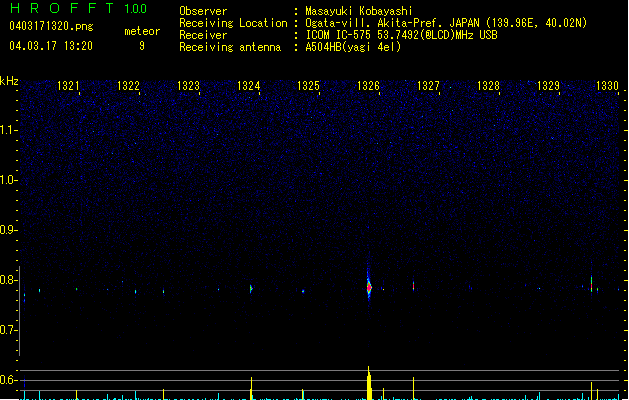Click the Receiving antenna label
This screenshot has width=629, height=400.
[x=230, y=47]
